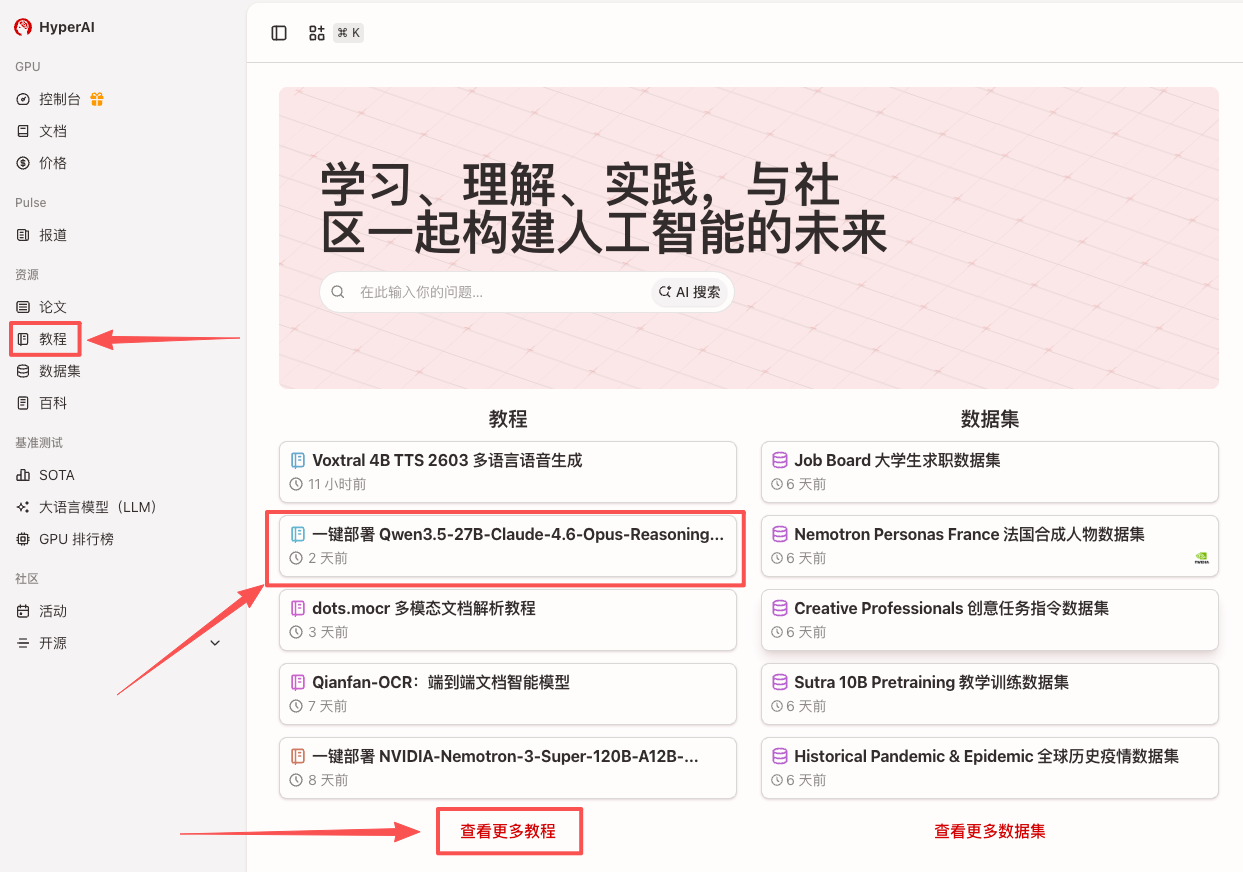Screen dimensions: 1243x872
Task: Click the HyperAI logo icon
Action: 23,27
